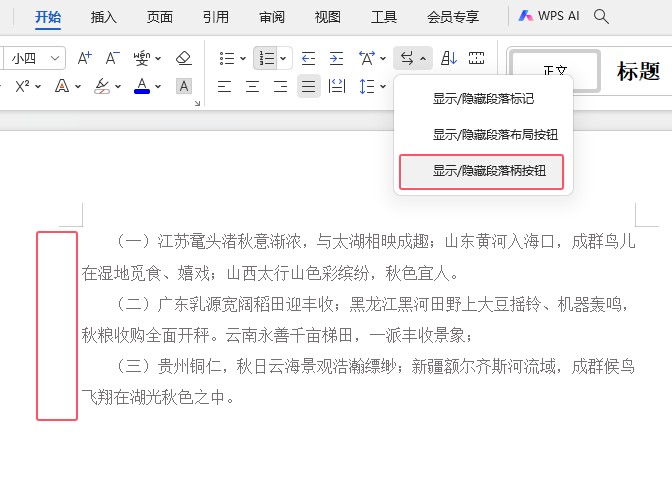Viewport: 672px width, 482px height.
Task: Expand the numbered list dropdown arrow
Action: point(284,58)
